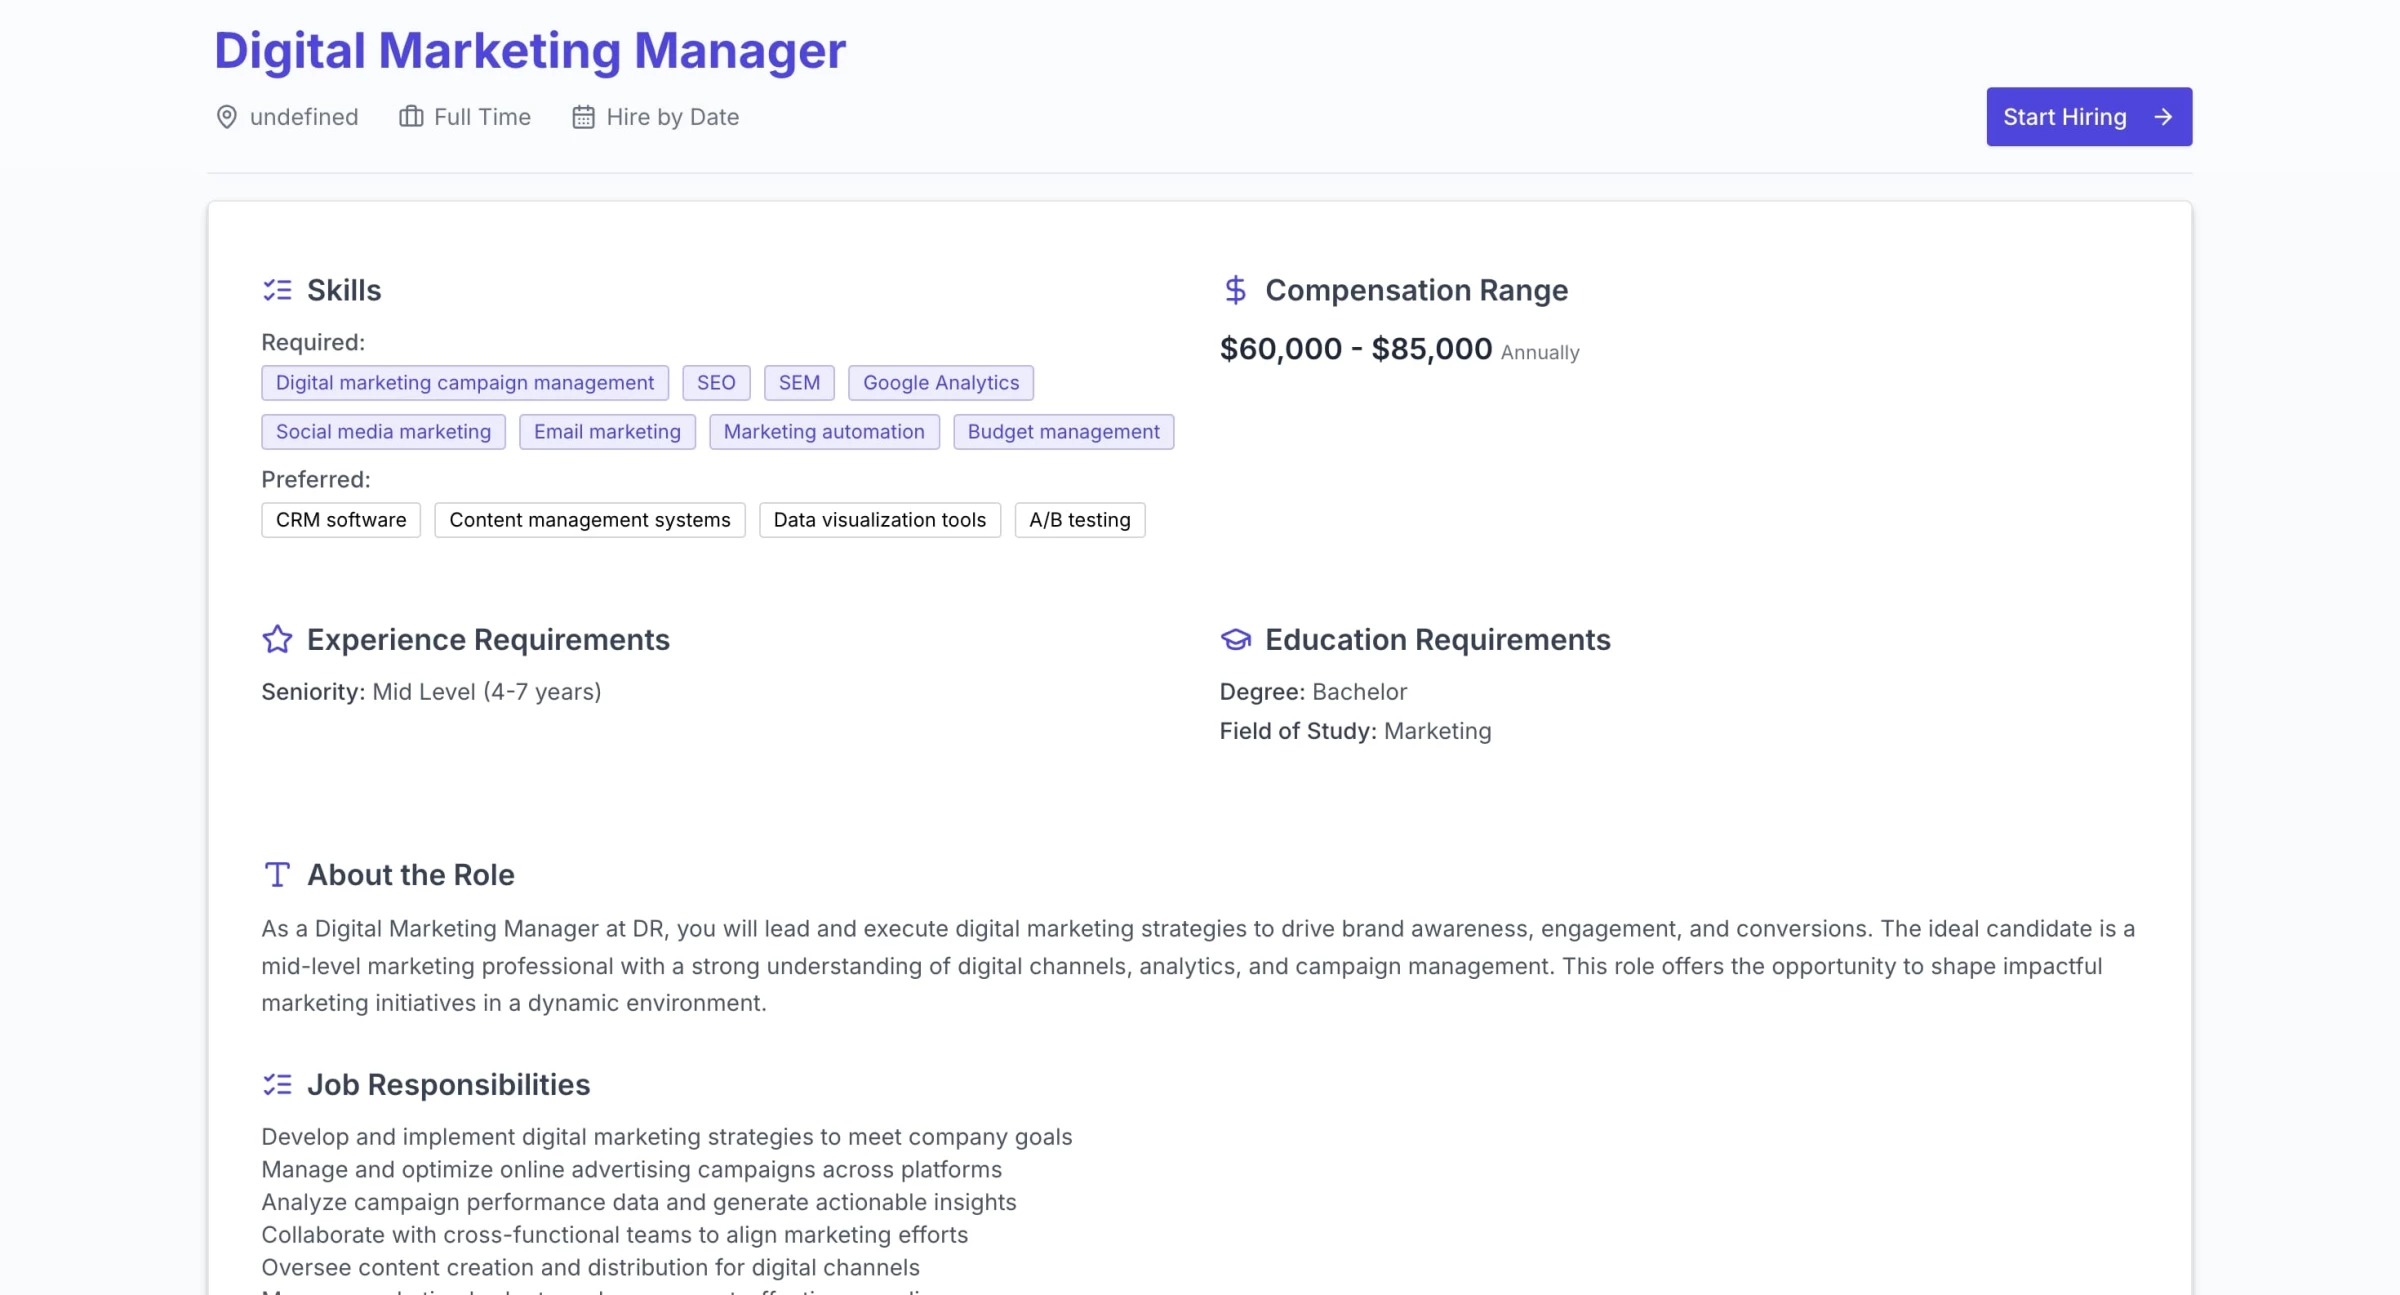The height and width of the screenshot is (1295, 2400).
Task: Click the checklist icon beside Job Responsibilities
Action: tap(277, 1084)
